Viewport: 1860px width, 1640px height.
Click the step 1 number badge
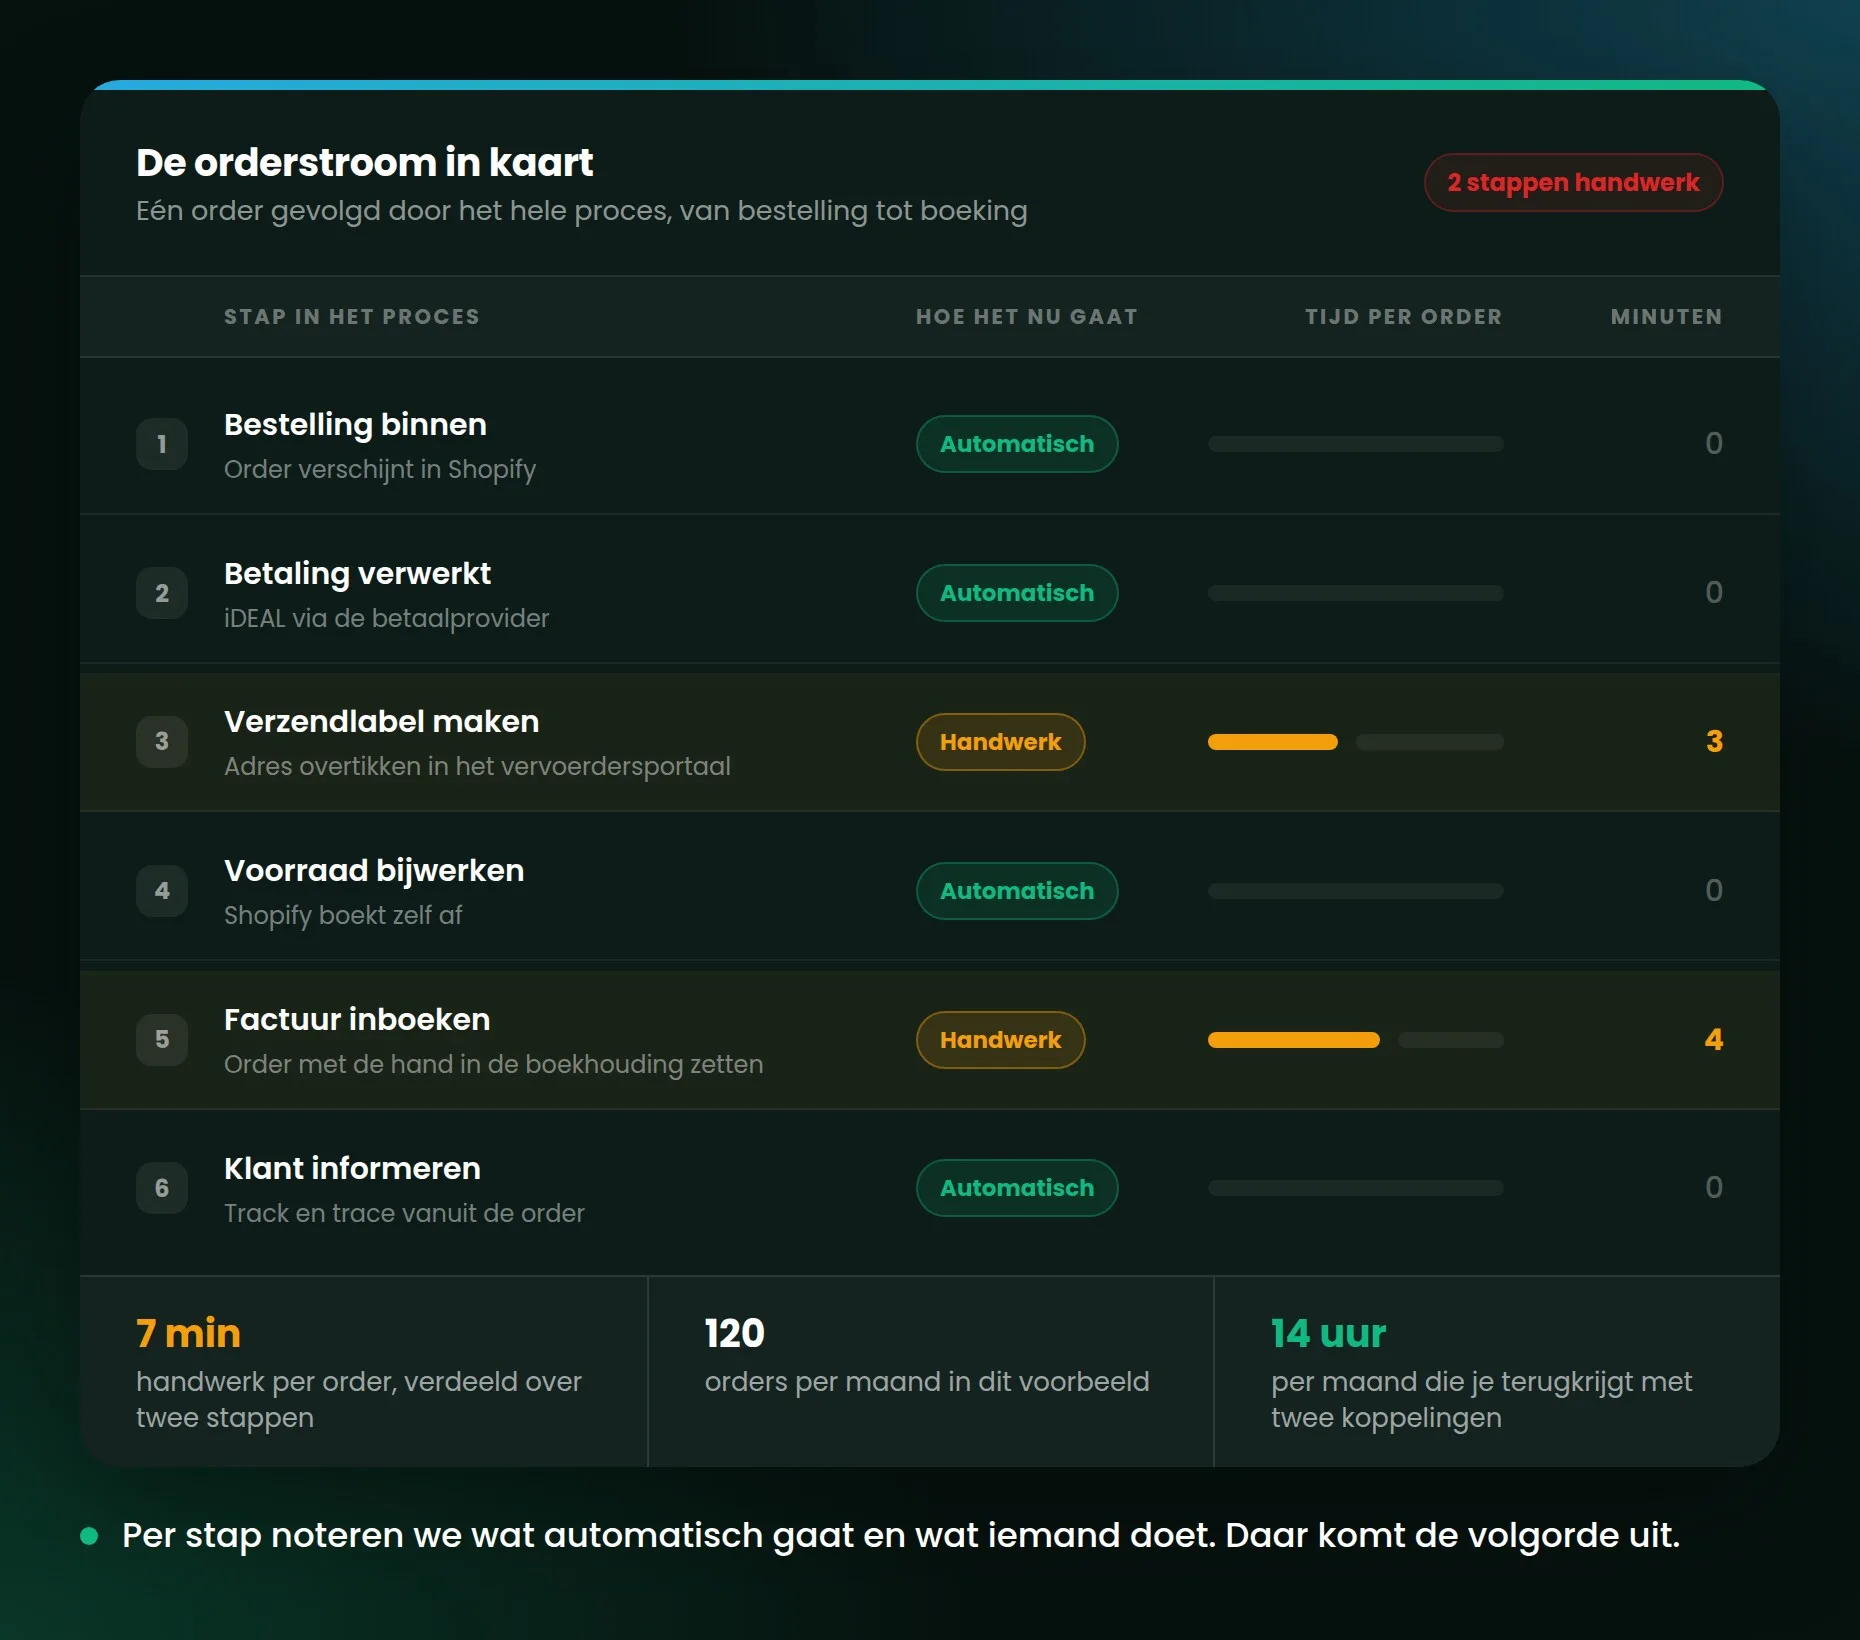(x=162, y=444)
